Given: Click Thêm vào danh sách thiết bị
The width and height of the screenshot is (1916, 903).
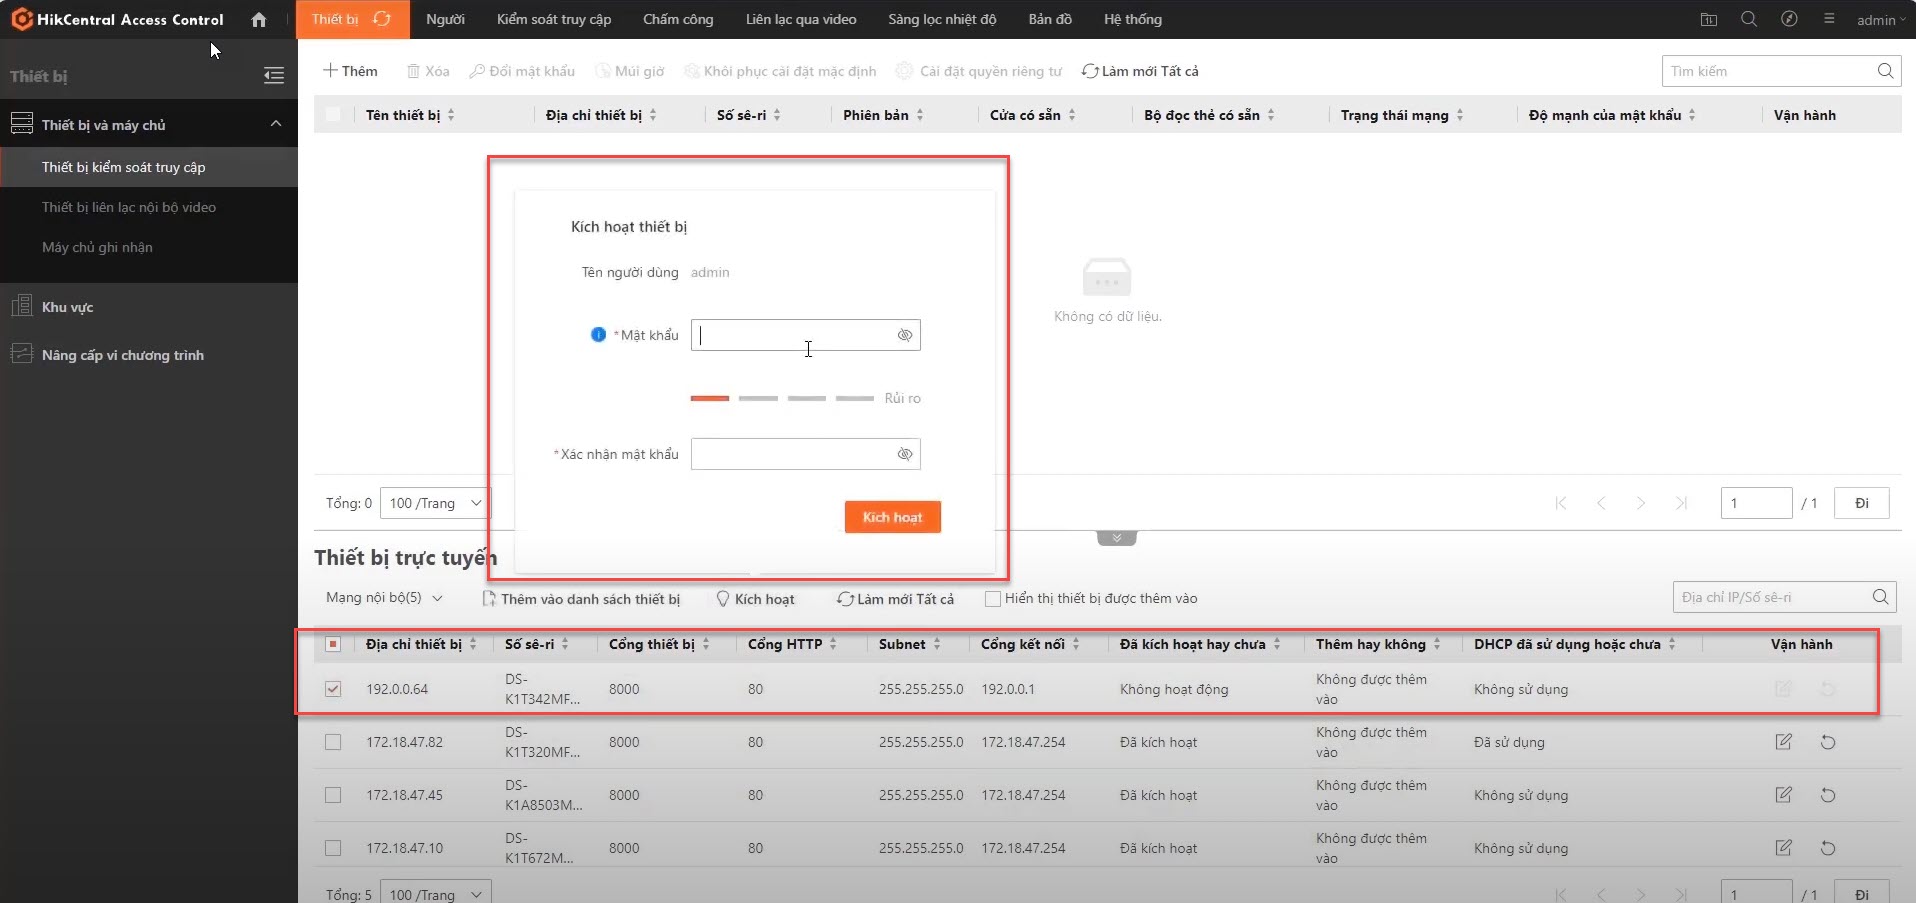Looking at the screenshot, I should tap(581, 599).
